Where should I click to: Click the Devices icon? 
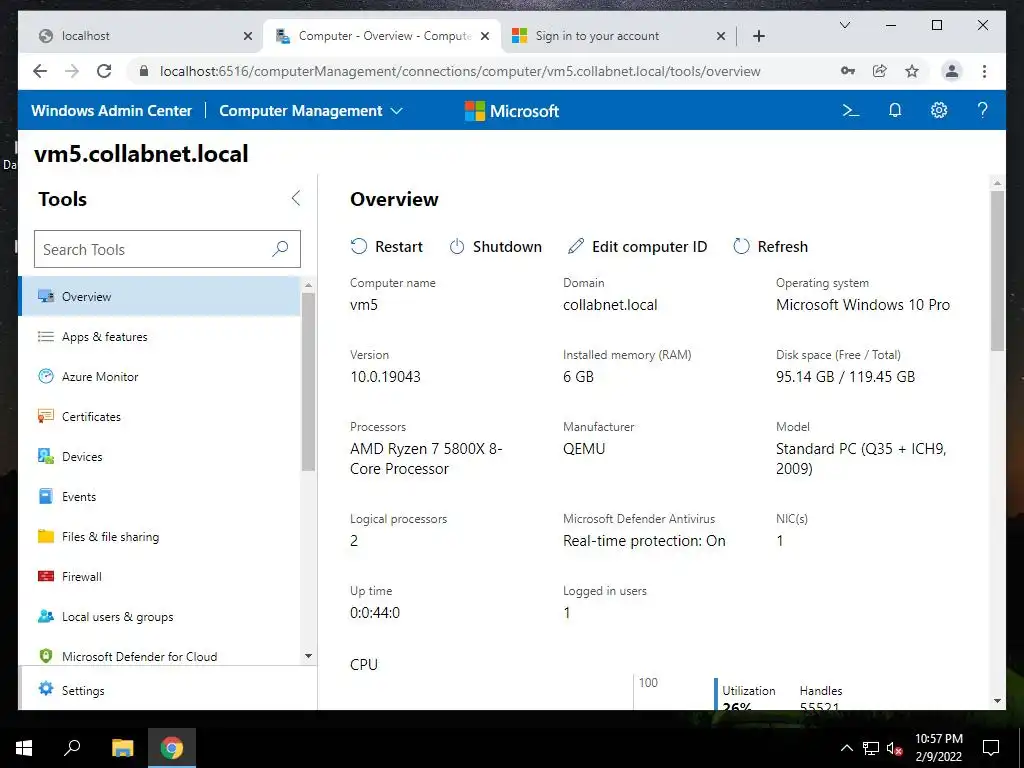46,456
